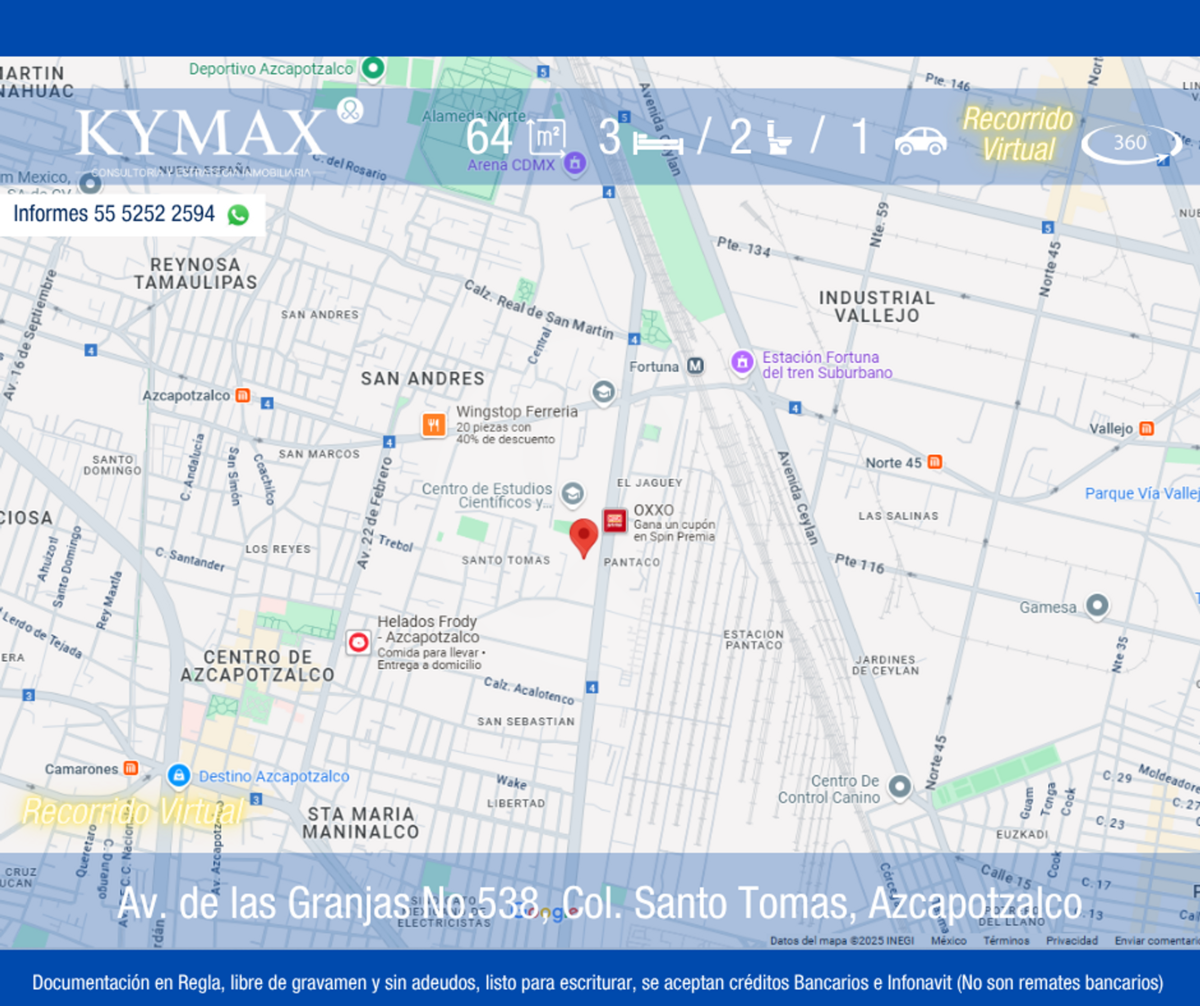This screenshot has height=1006, width=1200.
Task: Click the 'ESTACION PANTACO' label
Action: (x=754, y=639)
